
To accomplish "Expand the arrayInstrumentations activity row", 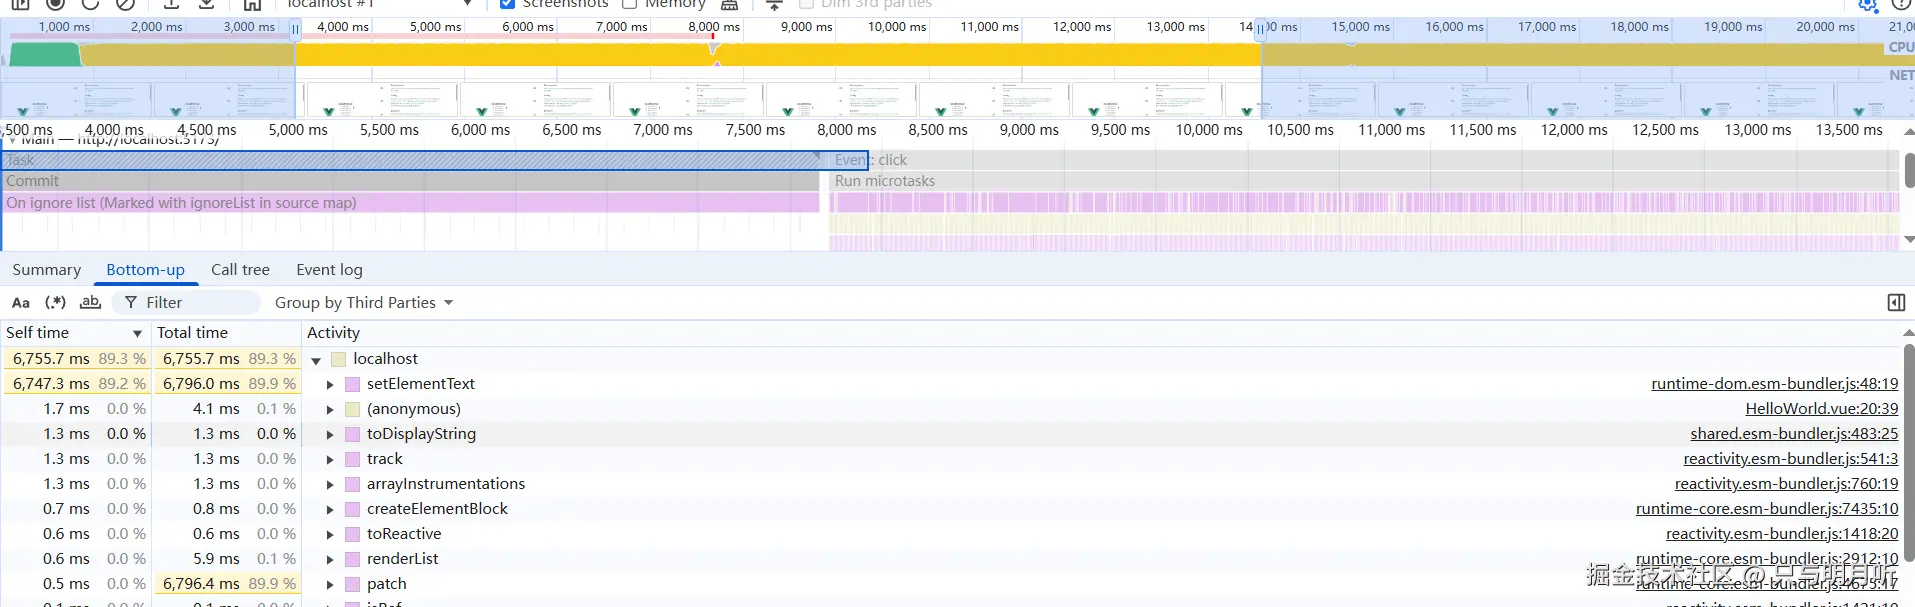I will point(330,484).
